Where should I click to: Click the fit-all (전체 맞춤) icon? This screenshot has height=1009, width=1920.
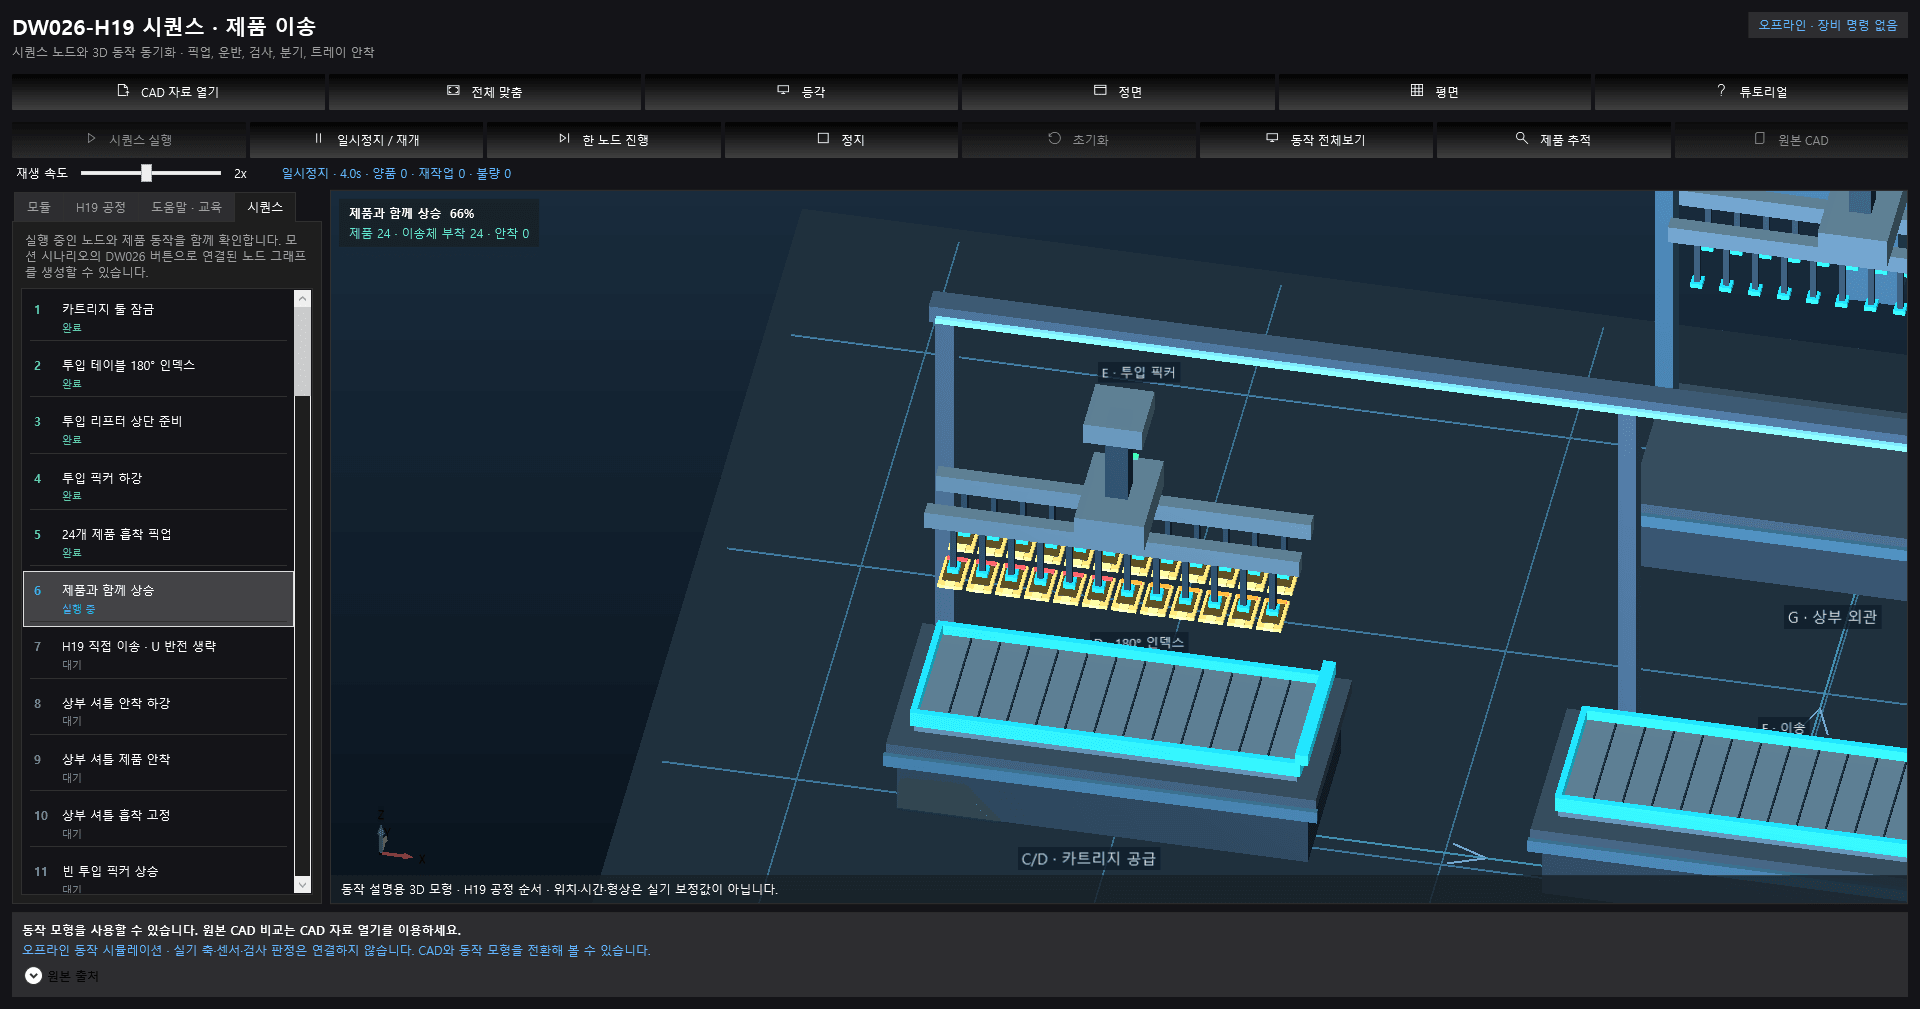(453, 91)
